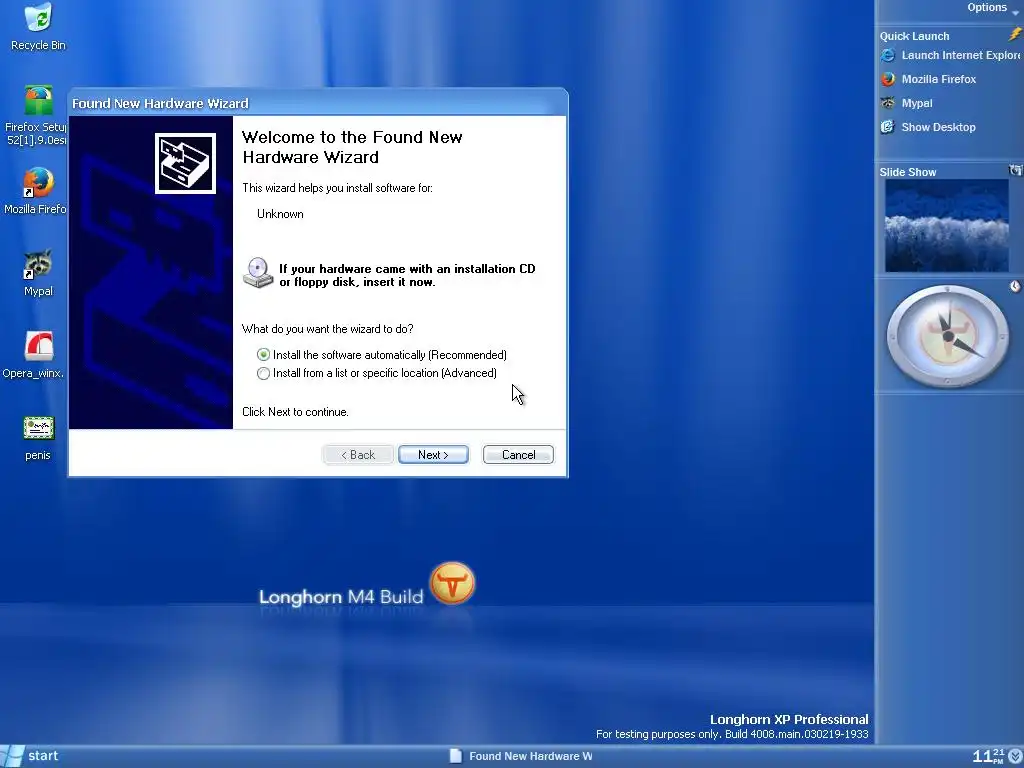The width and height of the screenshot is (1024, 768).
Task: Open the Recycle Bin desktop icon
Action: tap(38, 27)
